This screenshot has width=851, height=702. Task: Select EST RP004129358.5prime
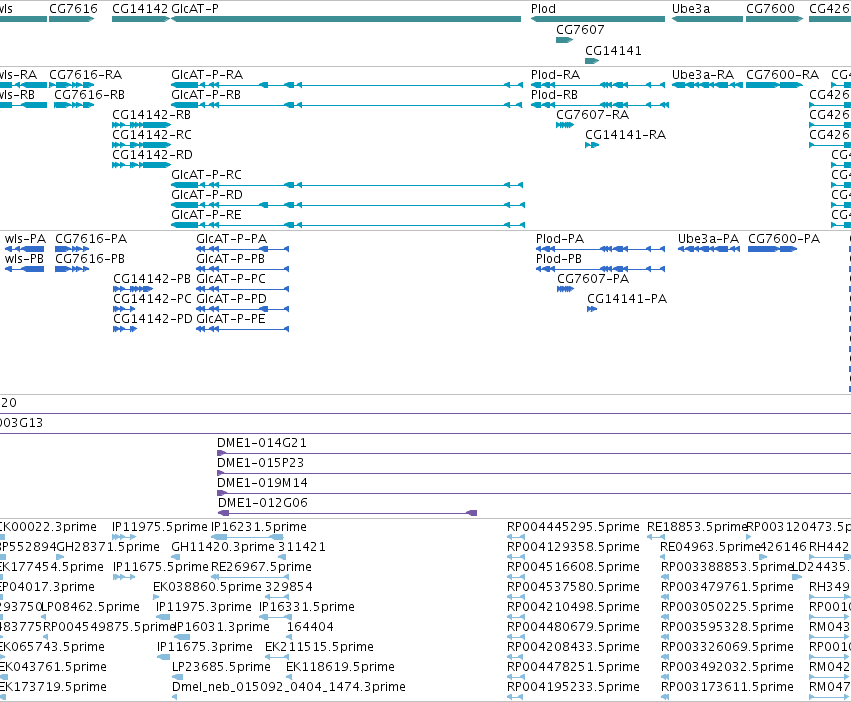(x=574, y=547)
